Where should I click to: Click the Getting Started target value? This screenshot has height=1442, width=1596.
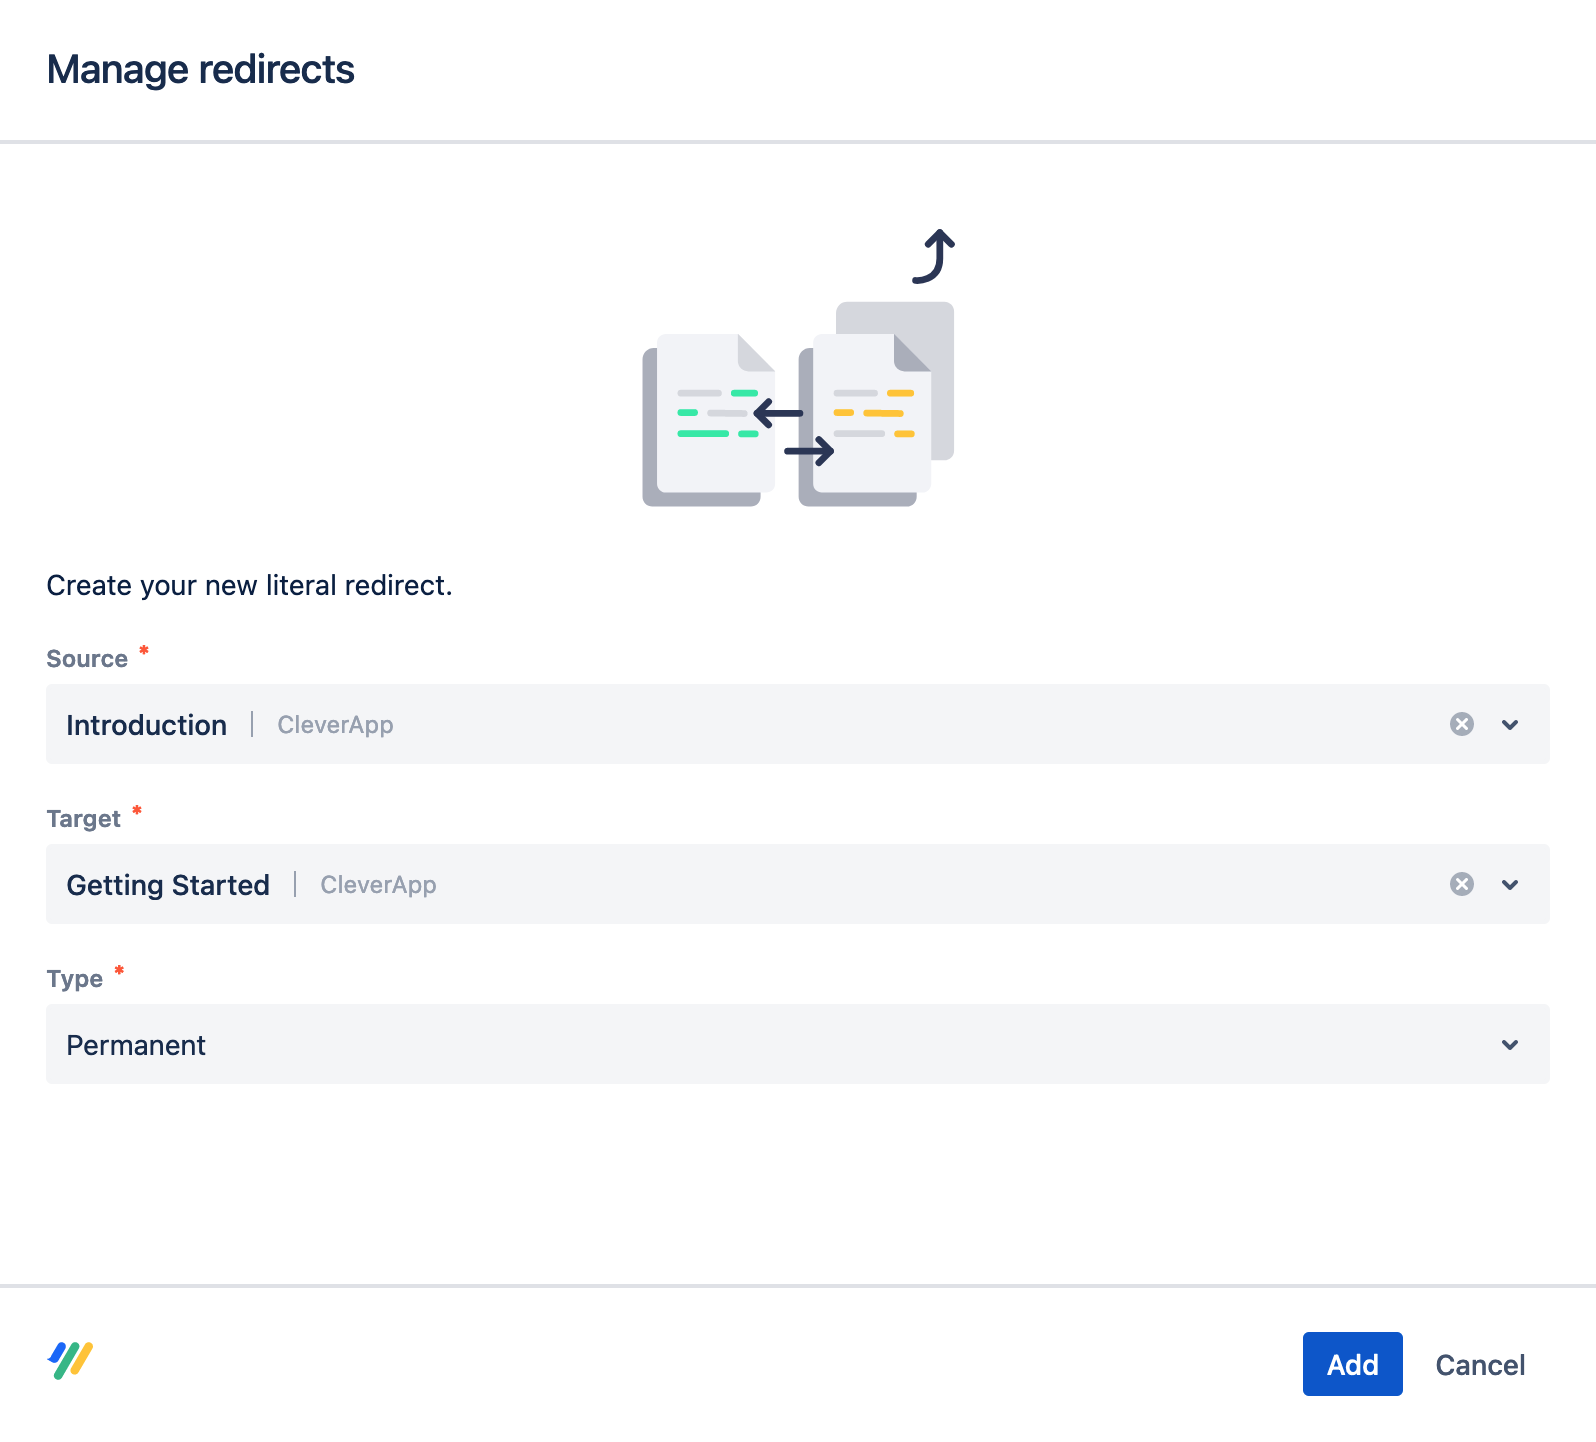tap(168, 885)
